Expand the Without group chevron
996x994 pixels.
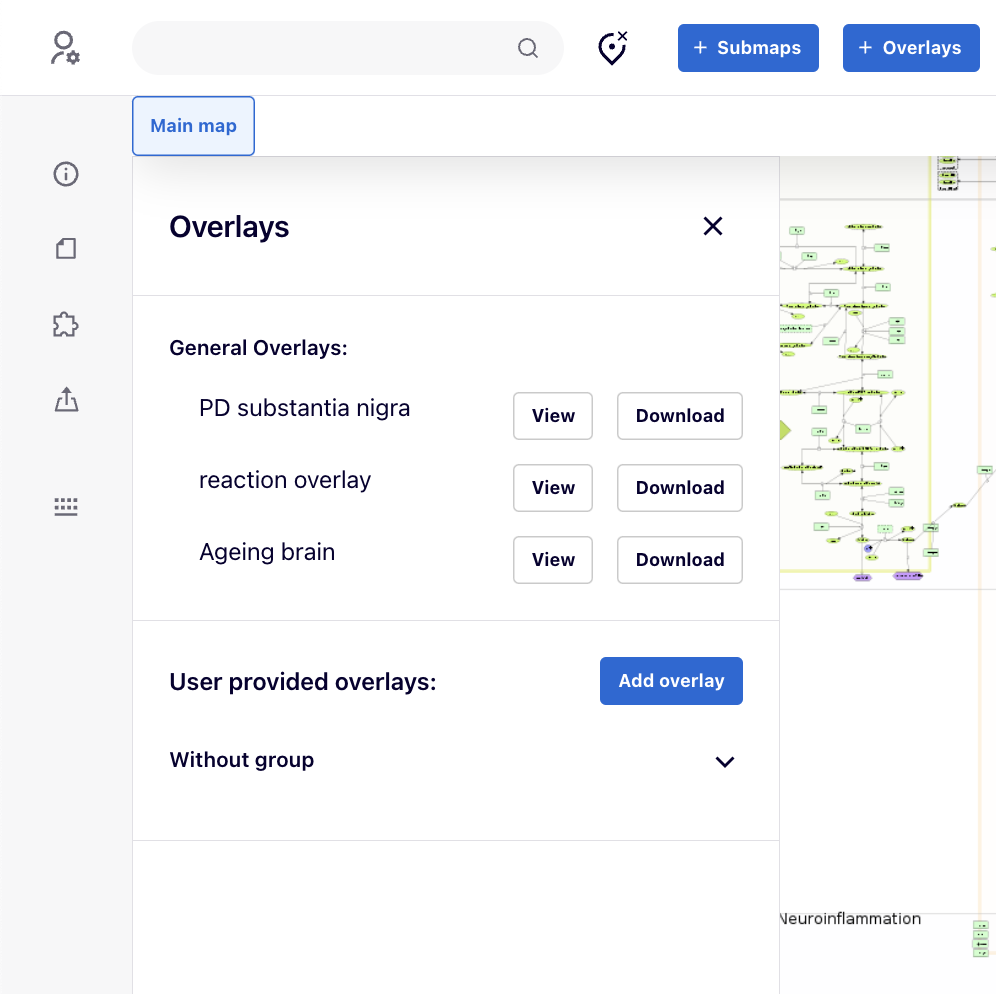click(x=725, y=762)
